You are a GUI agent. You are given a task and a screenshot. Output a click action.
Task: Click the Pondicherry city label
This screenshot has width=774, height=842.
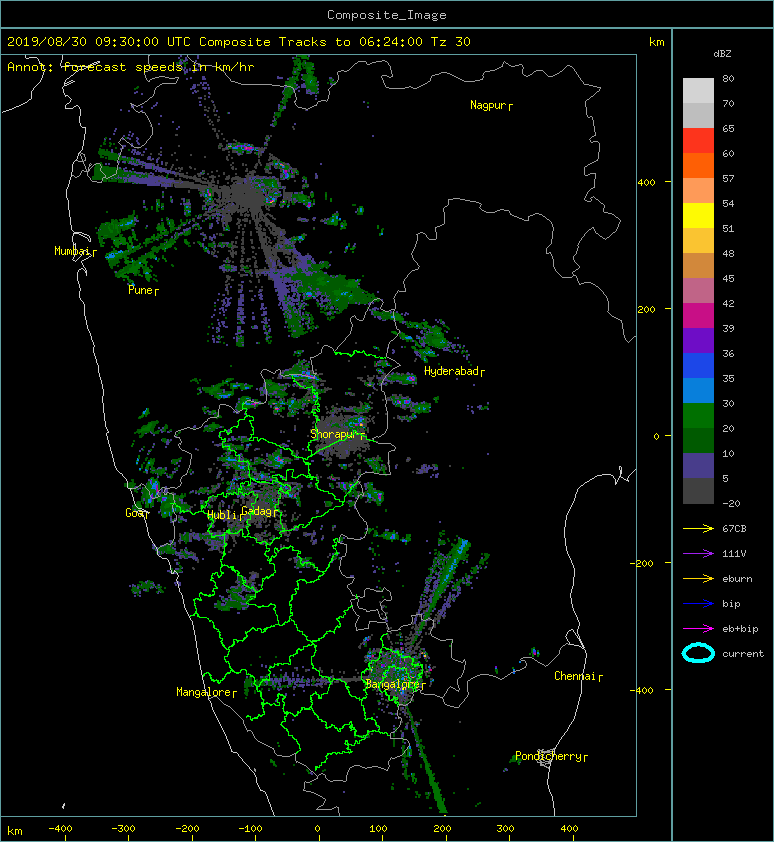(x=548, y=756)
